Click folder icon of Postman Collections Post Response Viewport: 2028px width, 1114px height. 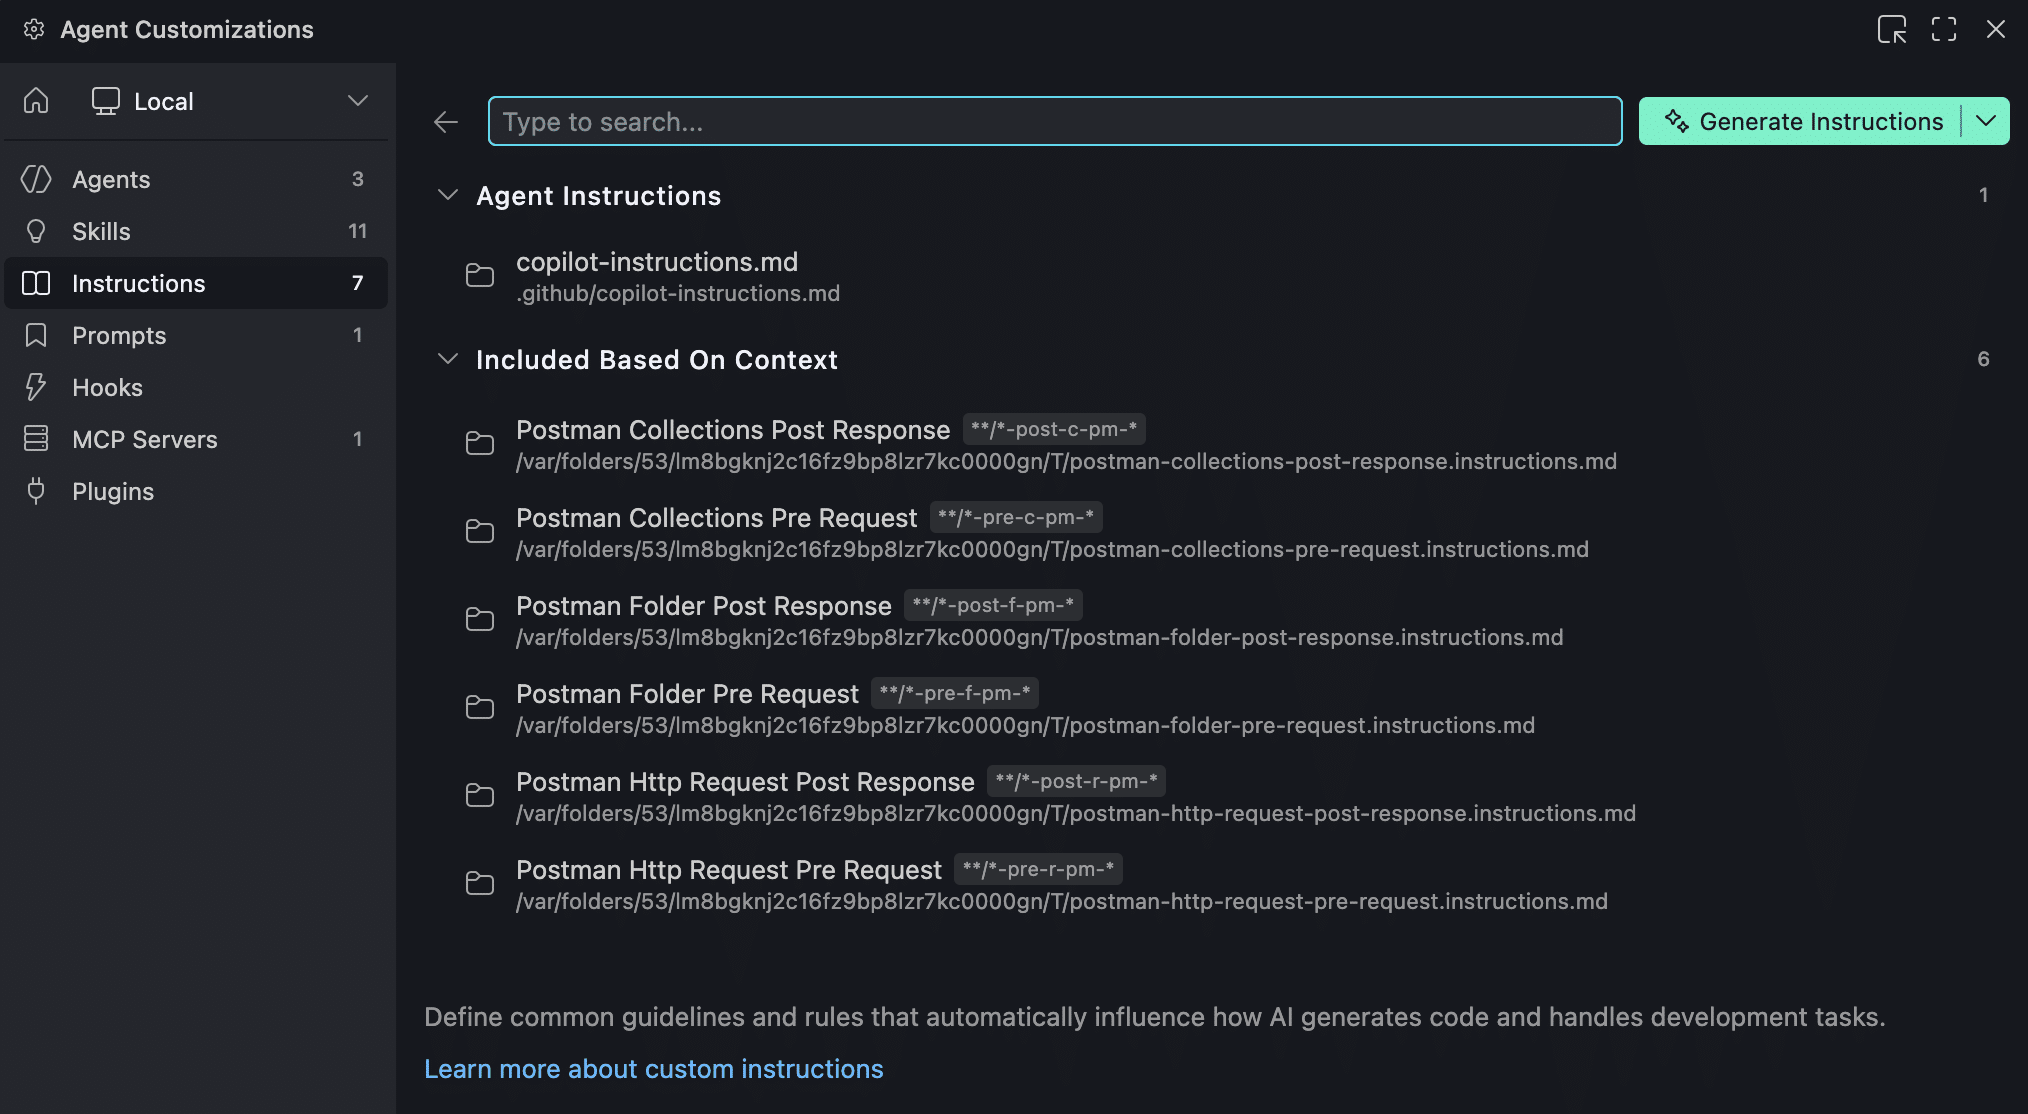[x=480, y=443]
